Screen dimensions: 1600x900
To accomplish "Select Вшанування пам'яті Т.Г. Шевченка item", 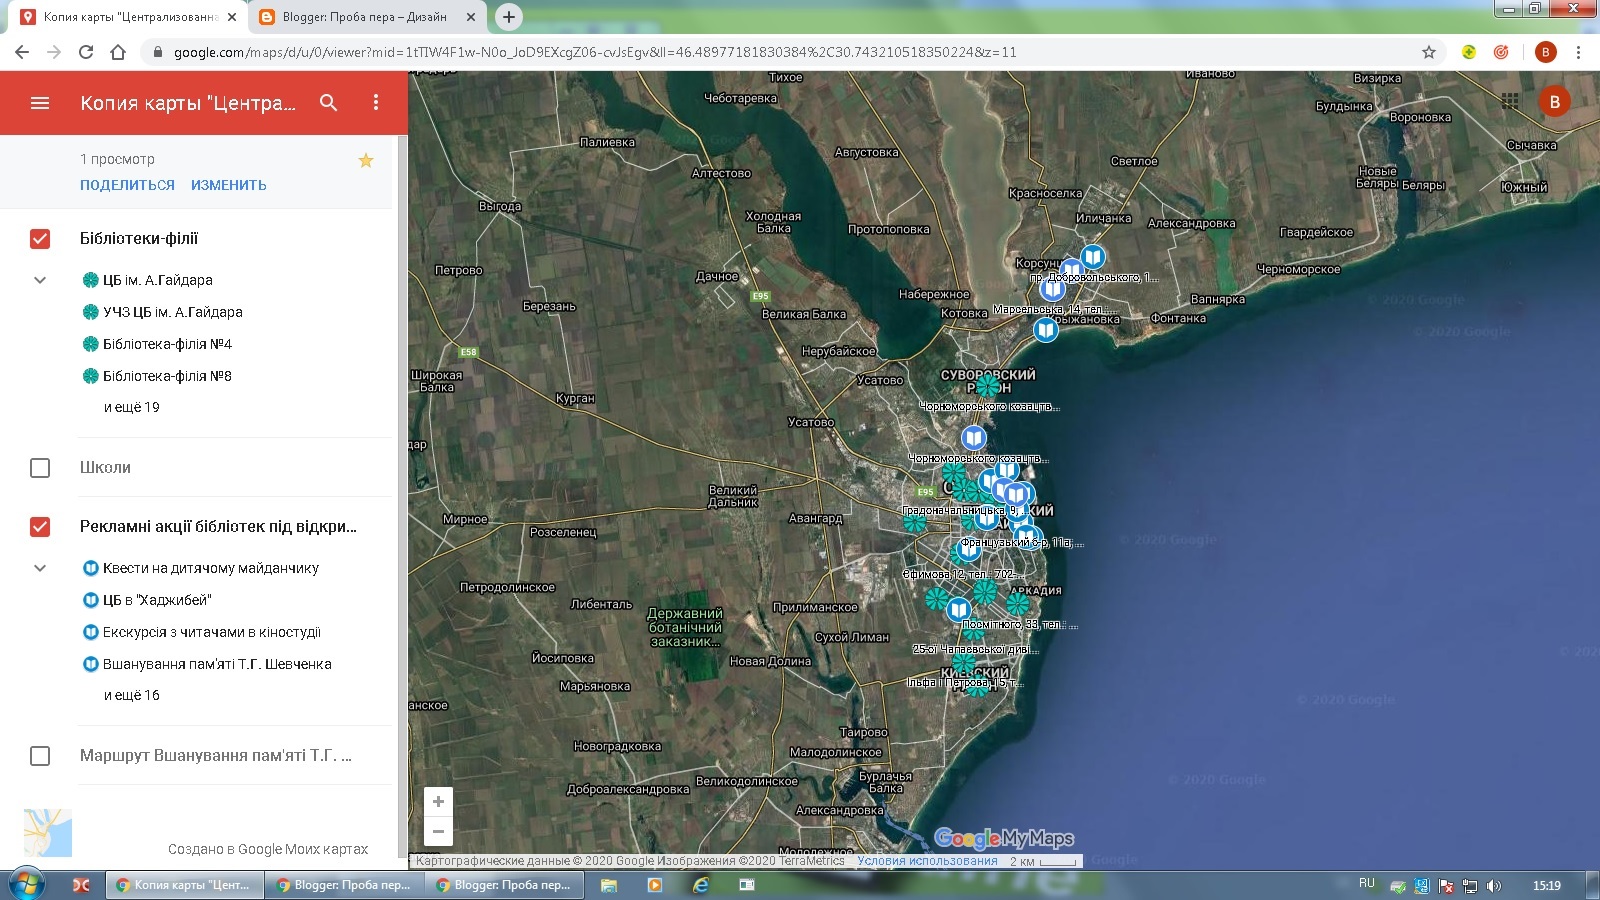I will point(217,664).
